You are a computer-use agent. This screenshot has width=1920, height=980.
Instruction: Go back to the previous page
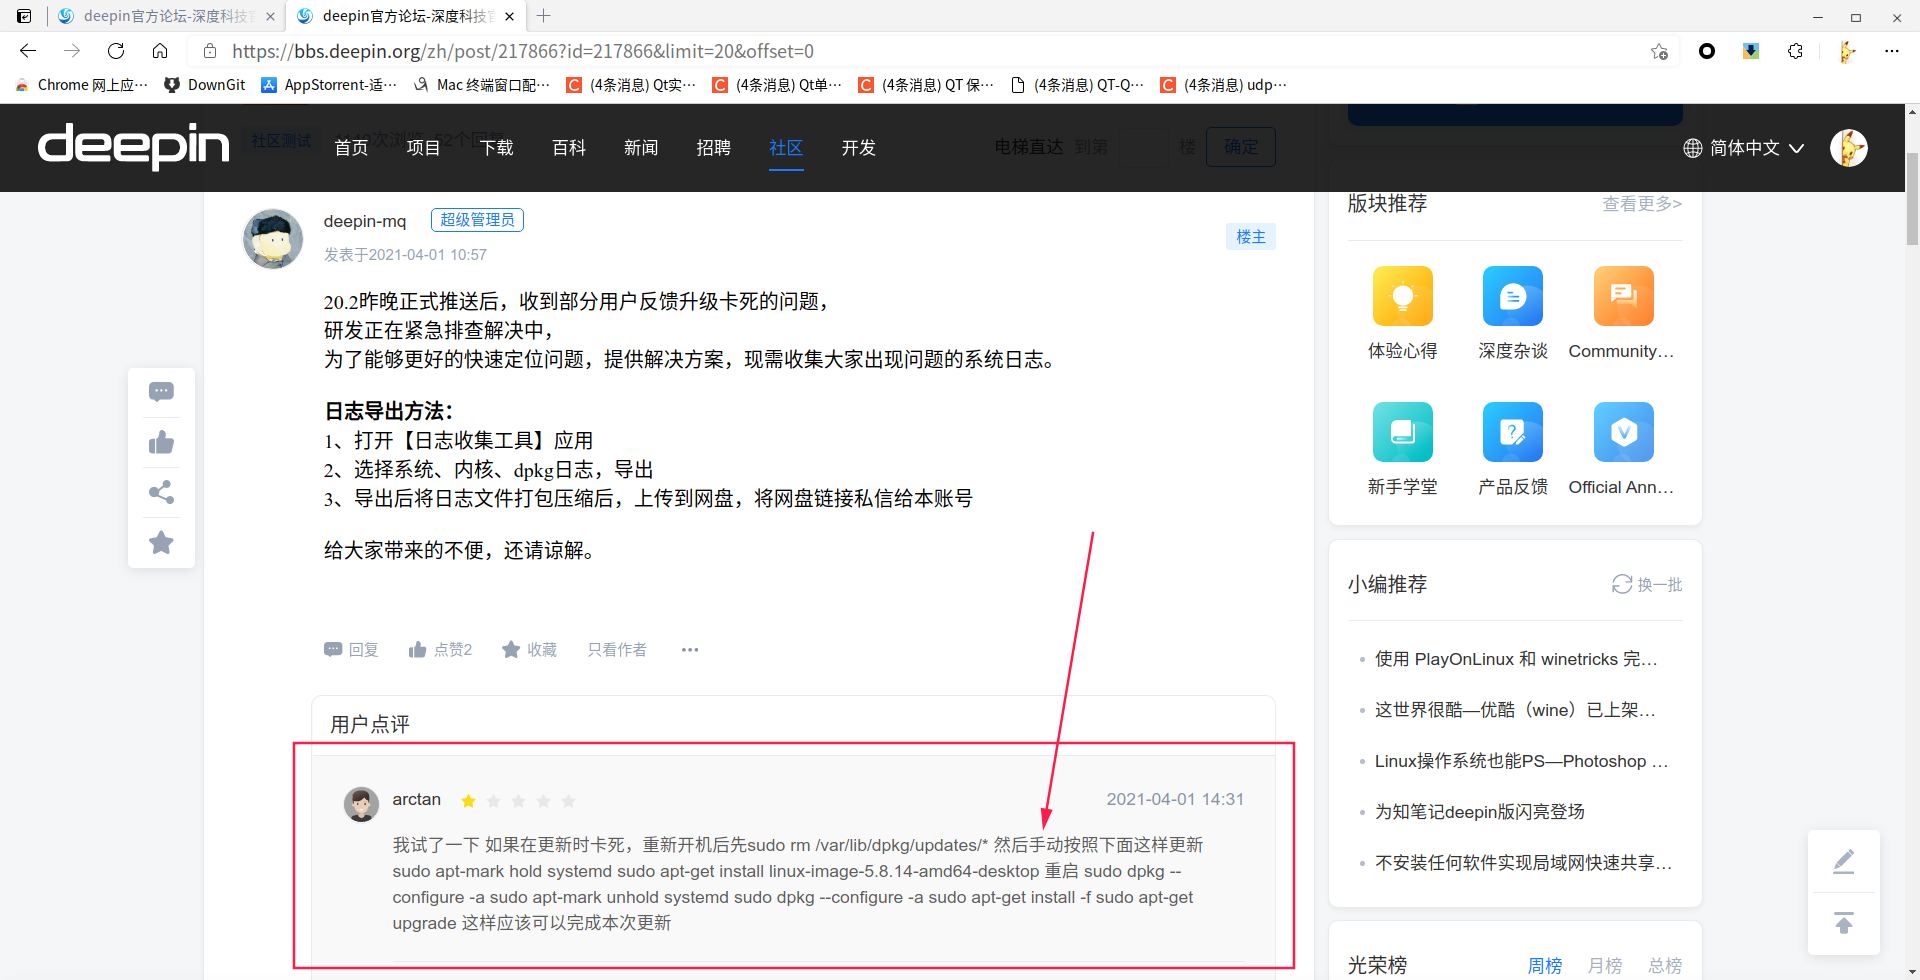coord(28,51)
